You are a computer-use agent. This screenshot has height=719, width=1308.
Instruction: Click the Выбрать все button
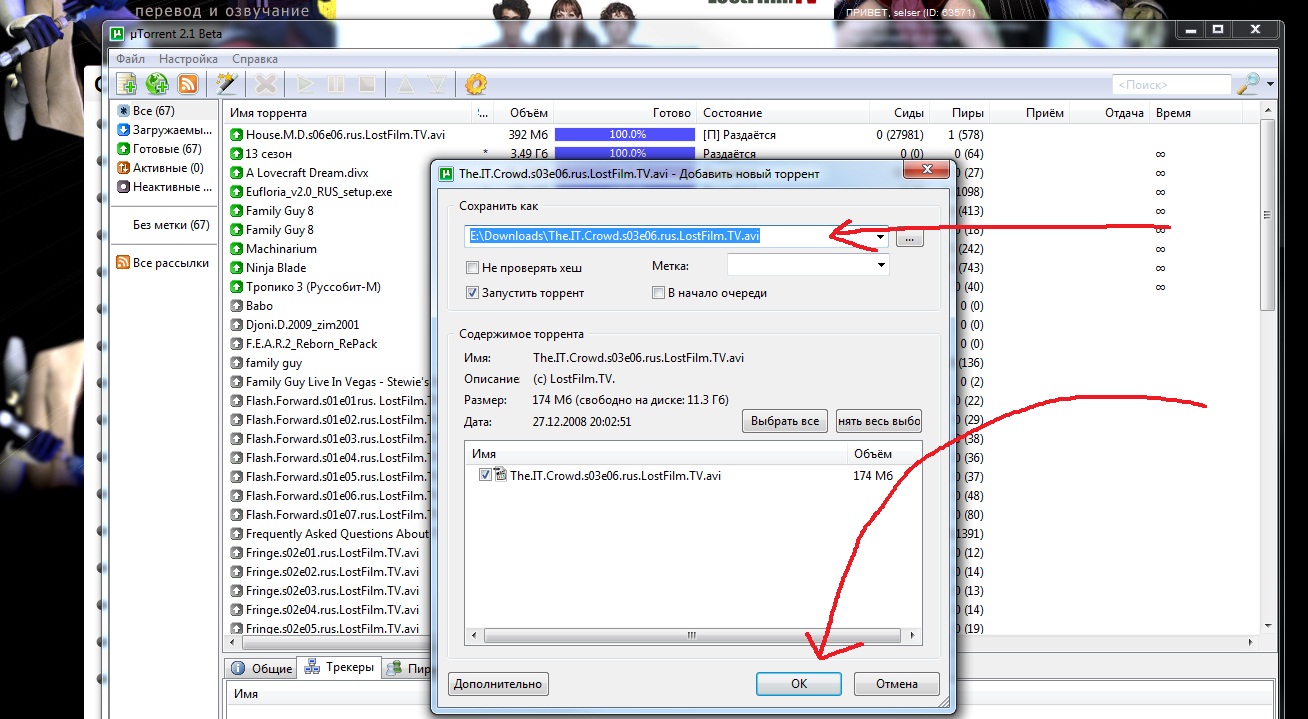(785, 421)
